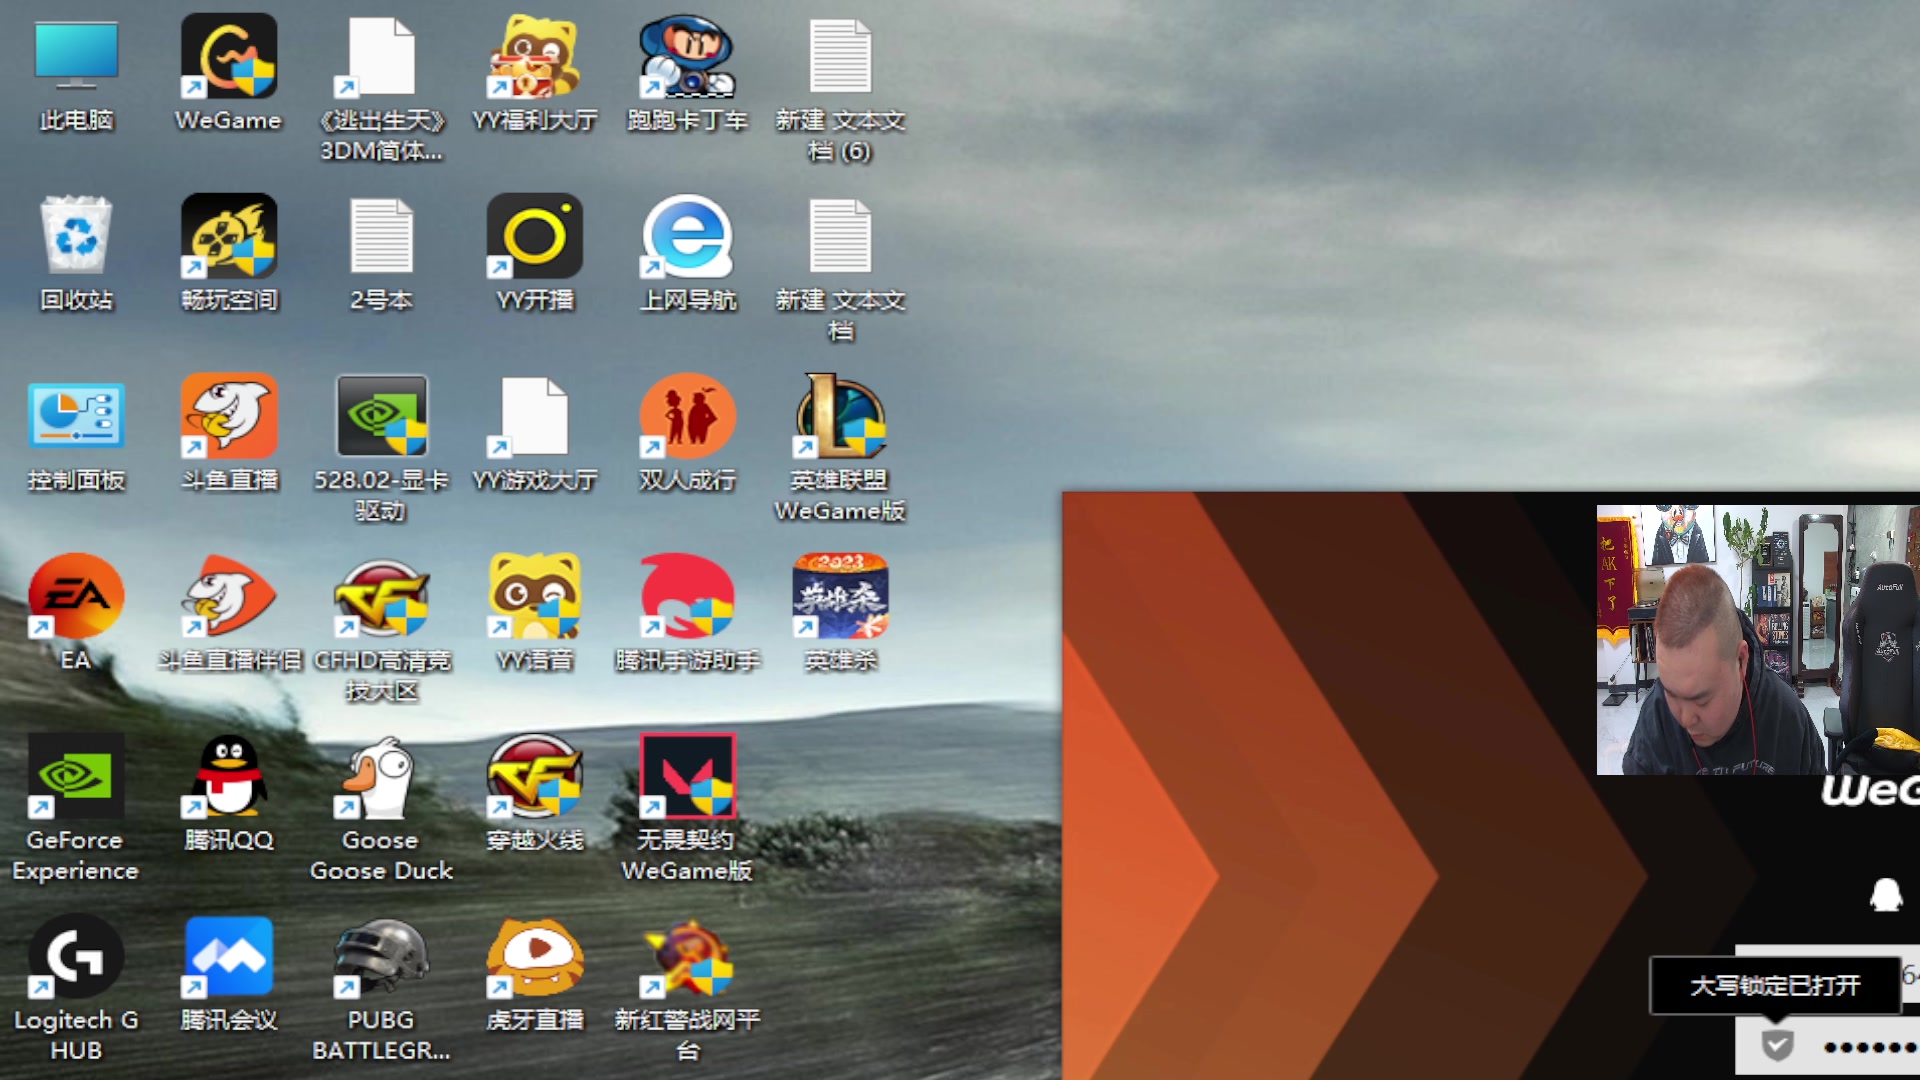Open the Logitech G HUB shortcut

76,957
